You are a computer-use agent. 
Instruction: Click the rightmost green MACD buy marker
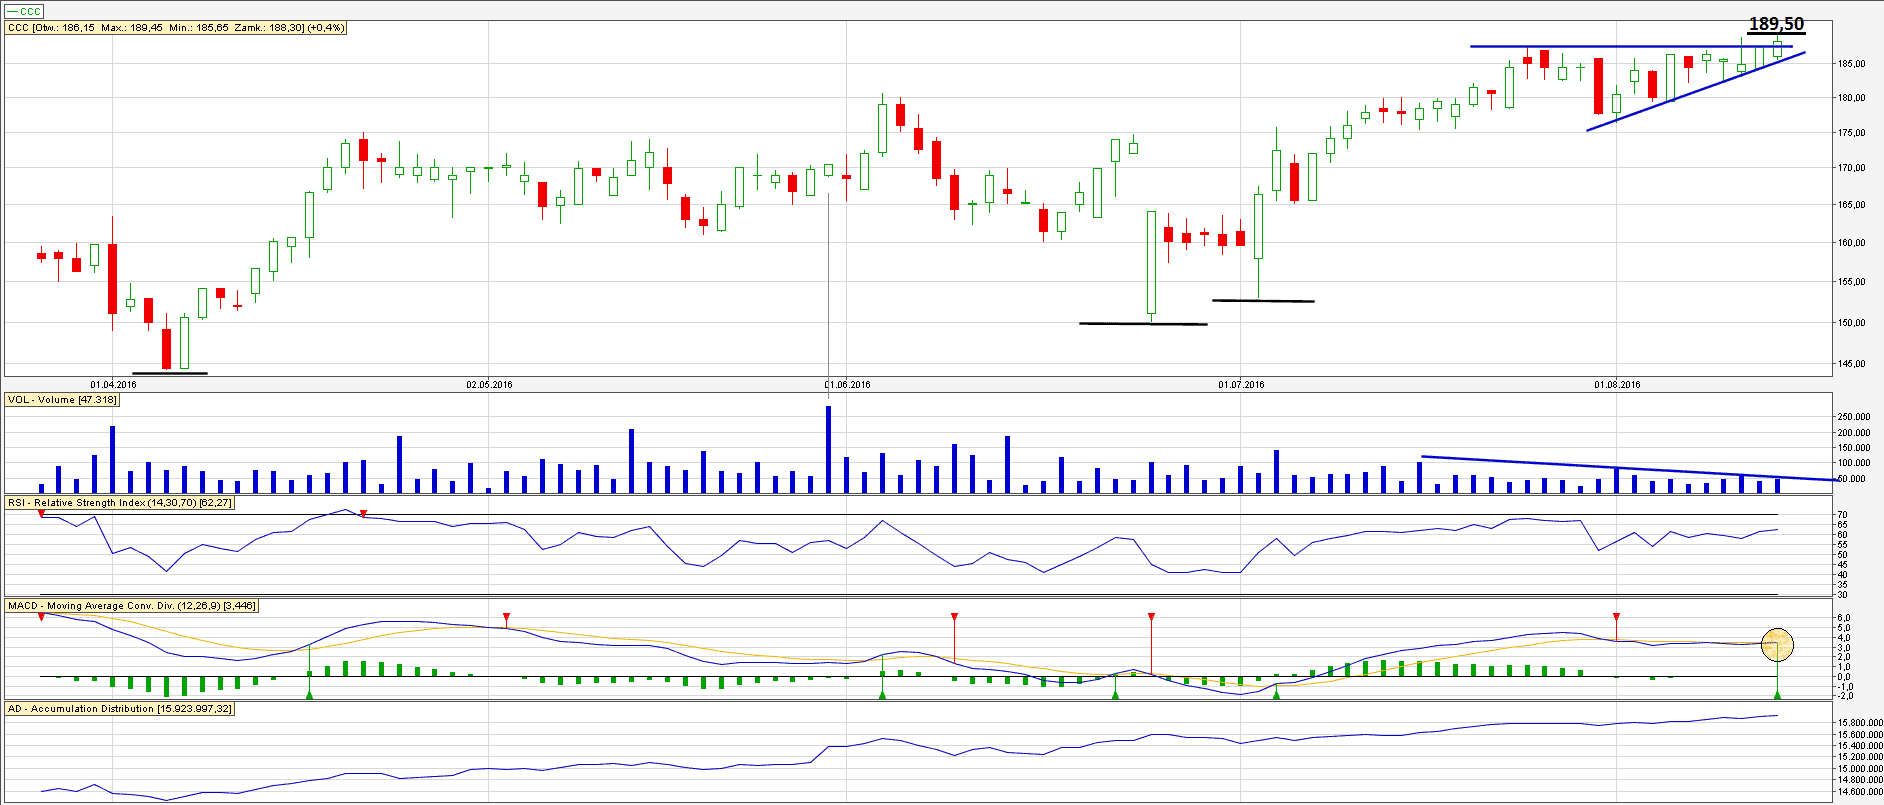[1777, 694]
